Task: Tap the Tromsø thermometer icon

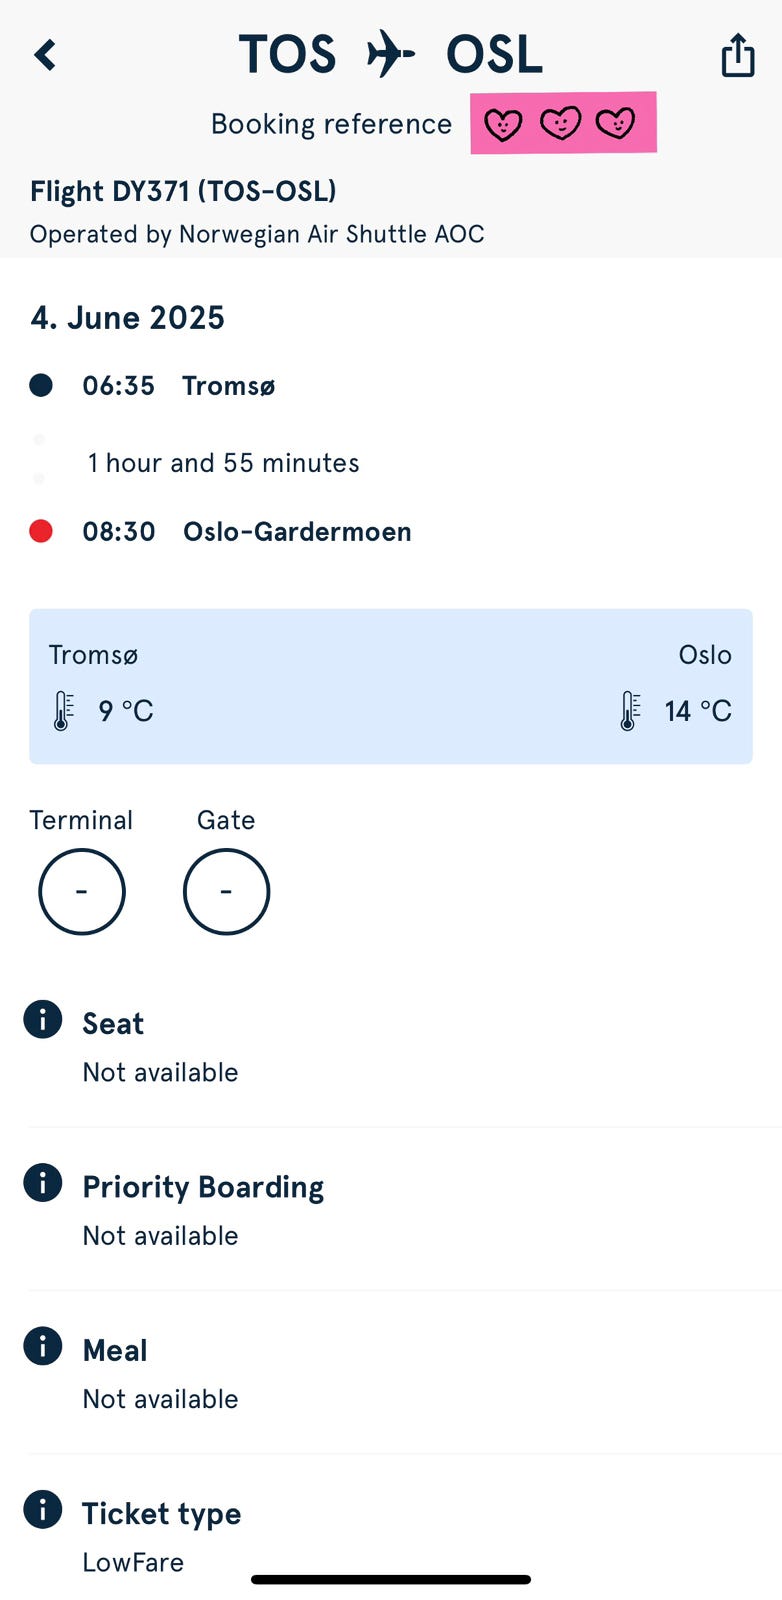Action: pos(62,711)
